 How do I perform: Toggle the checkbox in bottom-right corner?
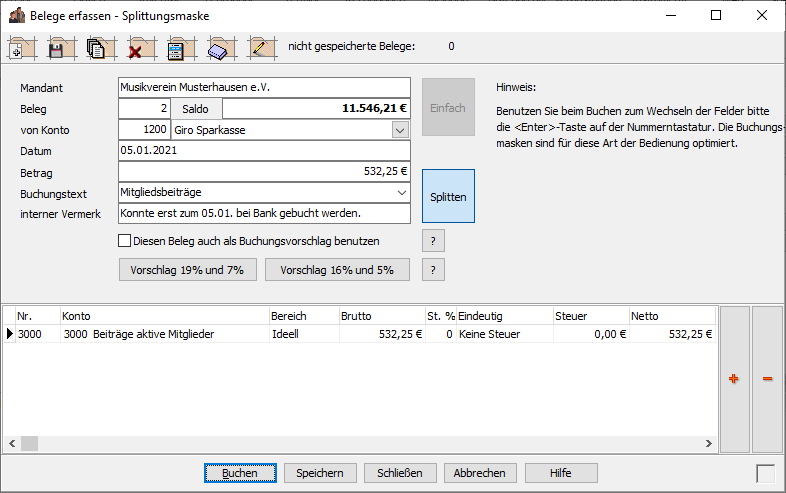click(765, 473)
